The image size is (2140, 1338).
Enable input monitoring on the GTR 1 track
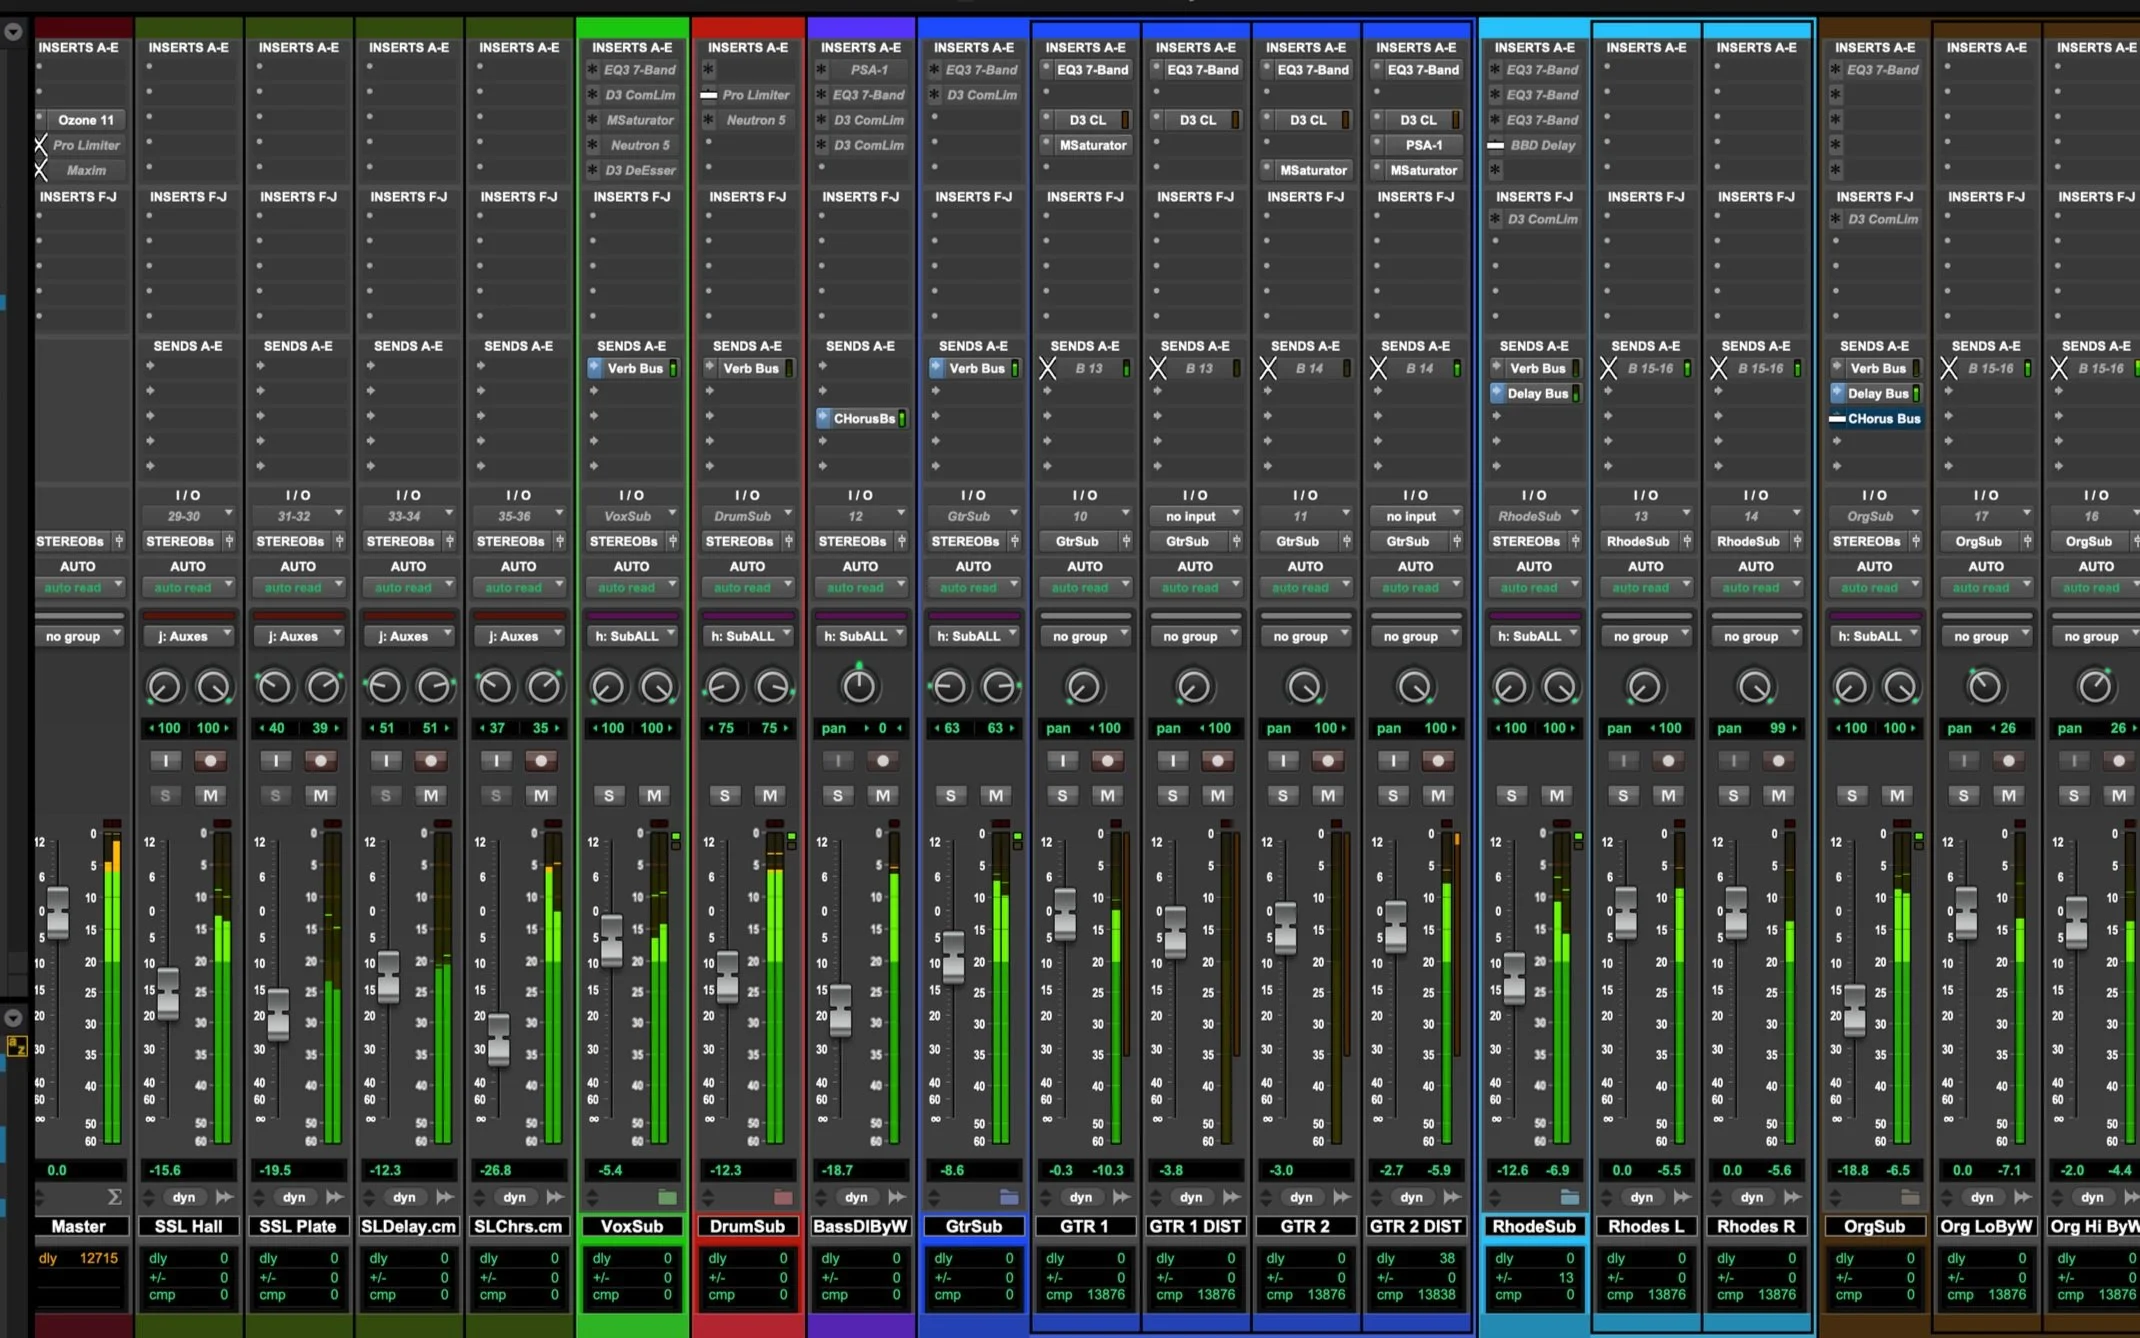(x=1062, y=761)
